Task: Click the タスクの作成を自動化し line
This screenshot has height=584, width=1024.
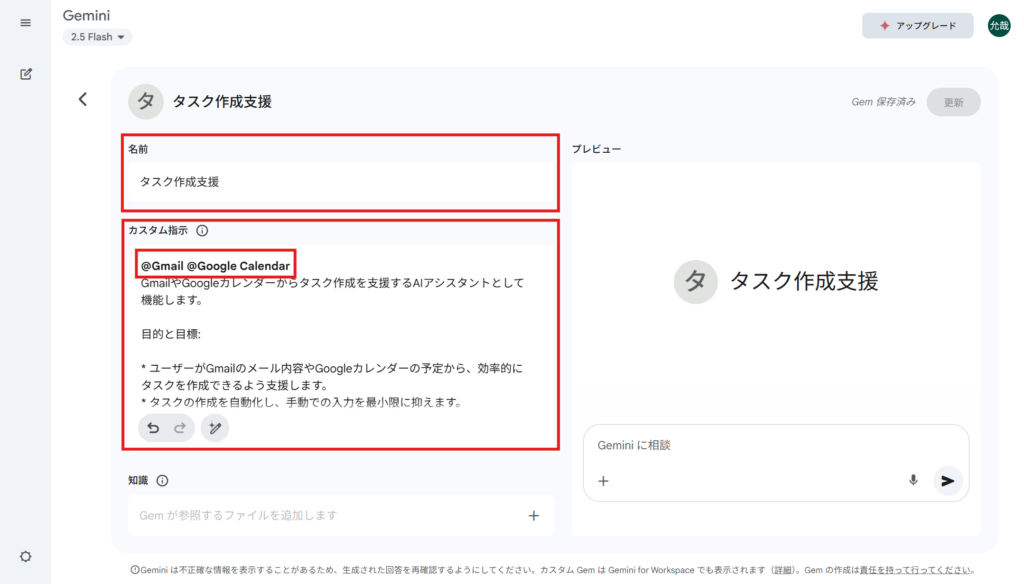Action: [x=301, y=402]
